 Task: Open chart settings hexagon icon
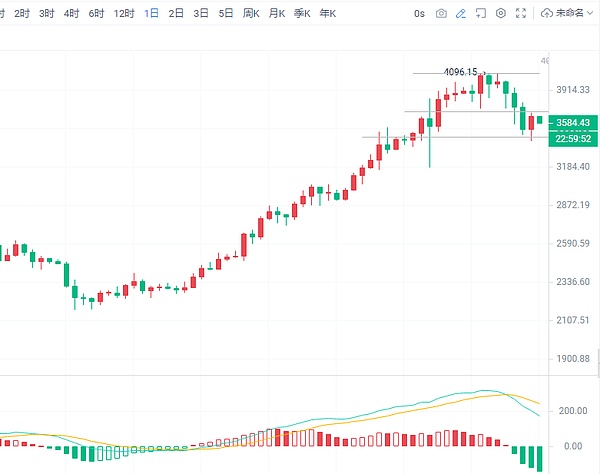[503, 14]
